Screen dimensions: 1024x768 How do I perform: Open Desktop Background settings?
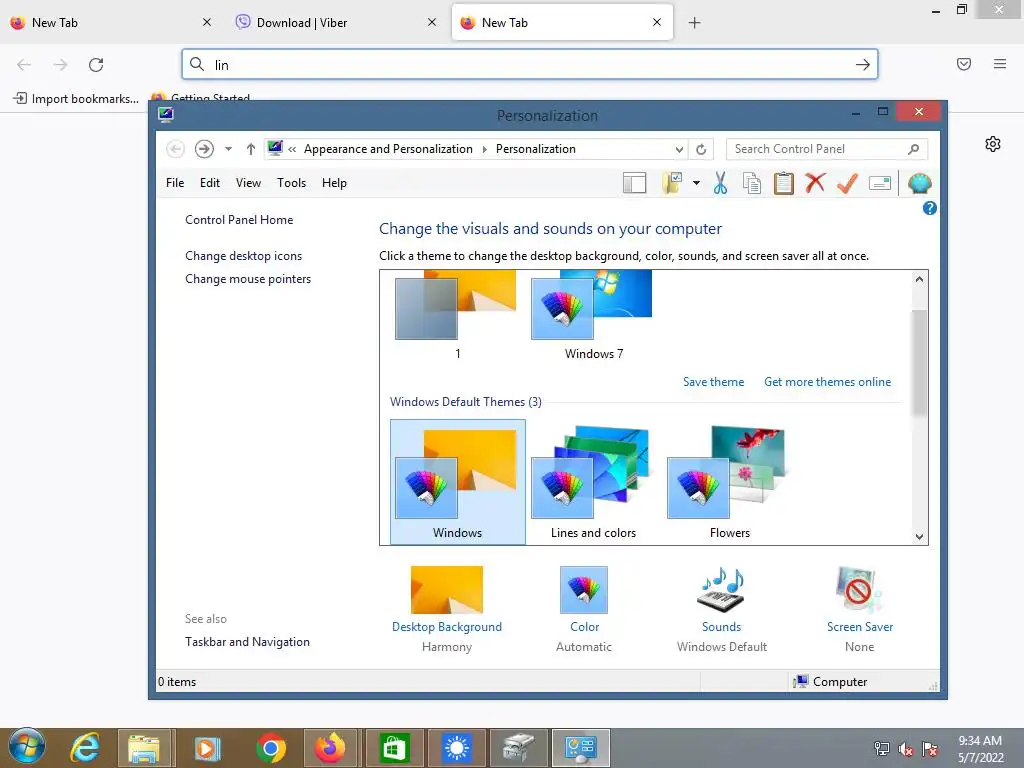(447, 609)
